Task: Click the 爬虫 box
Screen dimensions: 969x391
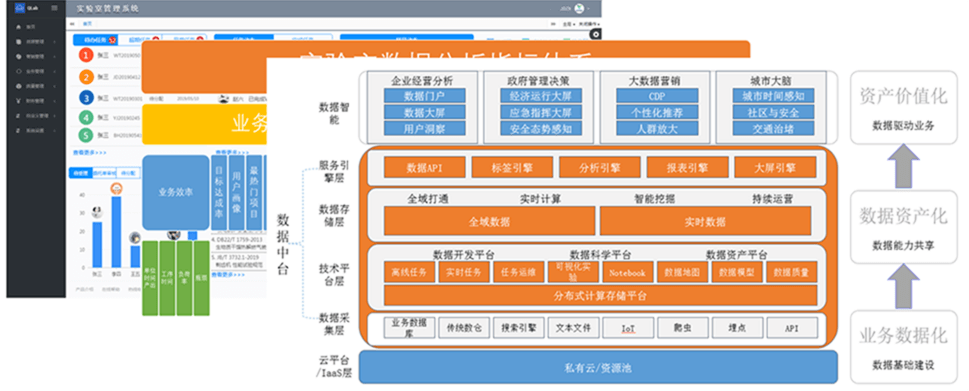Action: tap(682, 327)
